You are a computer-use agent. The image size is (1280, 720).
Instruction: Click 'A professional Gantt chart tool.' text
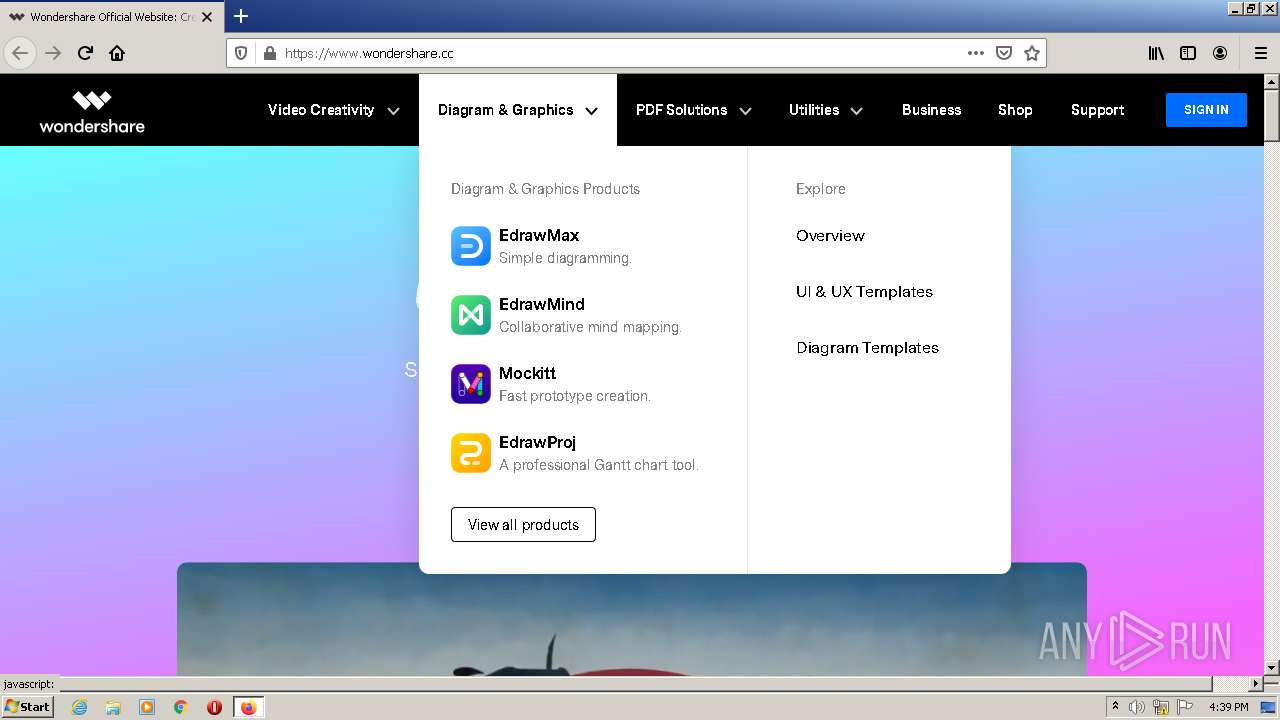[598, 465]
